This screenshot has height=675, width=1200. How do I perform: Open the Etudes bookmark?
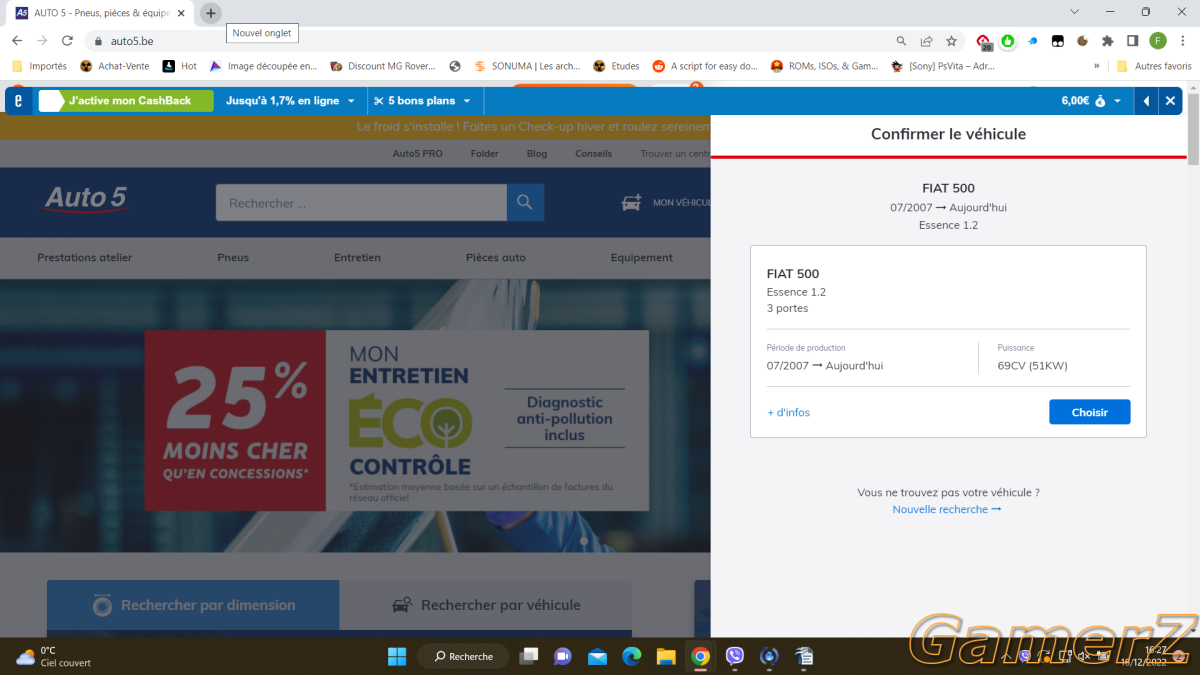click(x=616, y=66)
